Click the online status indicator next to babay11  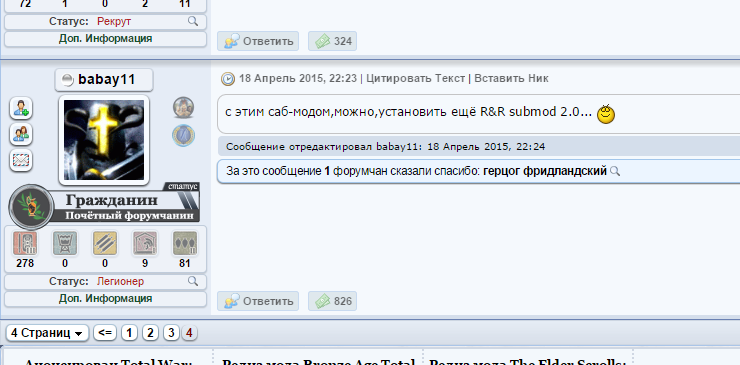pos(68,80)
